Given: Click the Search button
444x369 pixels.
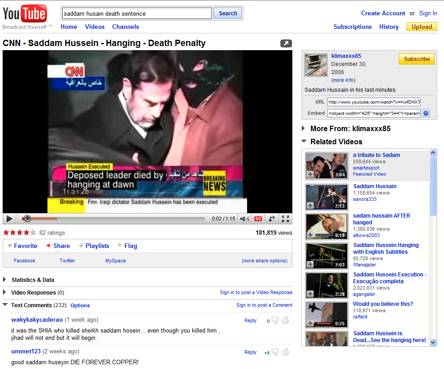Looking at the screenshot, I should [x=228, y=13].
